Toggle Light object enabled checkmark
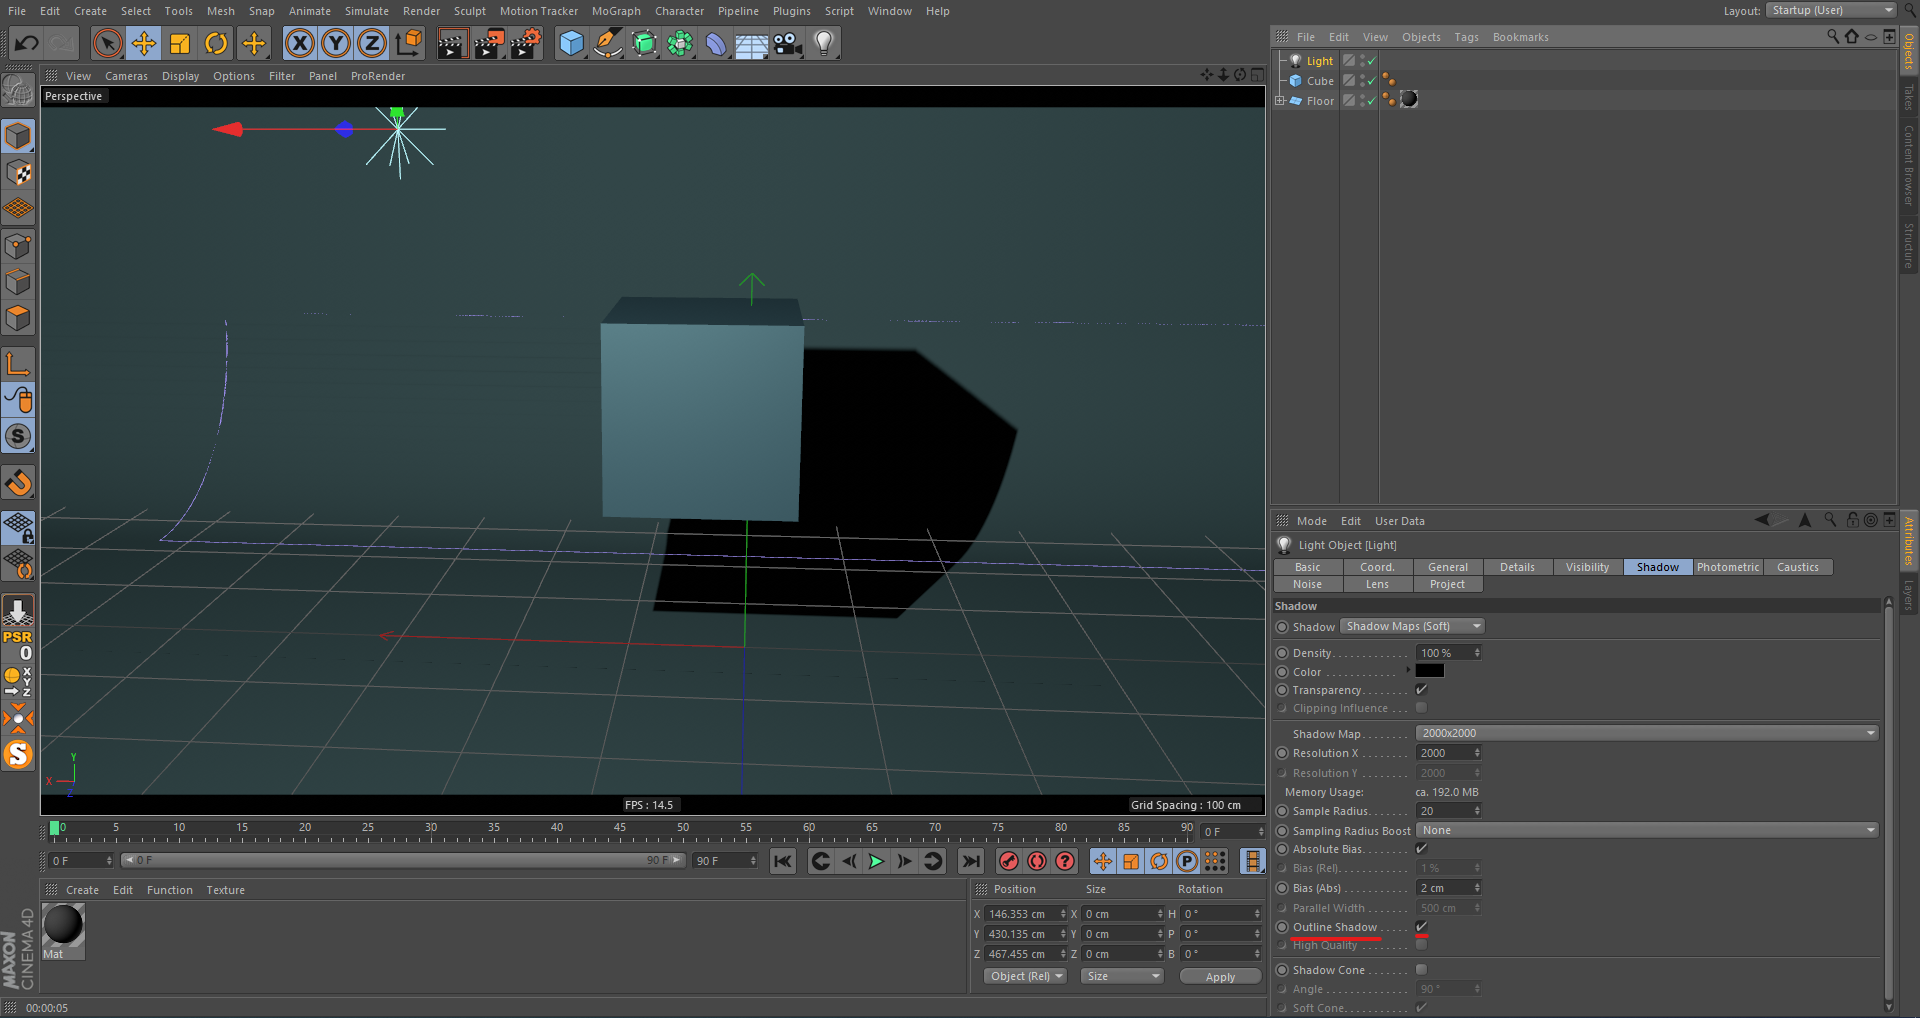 point(1372,61)
